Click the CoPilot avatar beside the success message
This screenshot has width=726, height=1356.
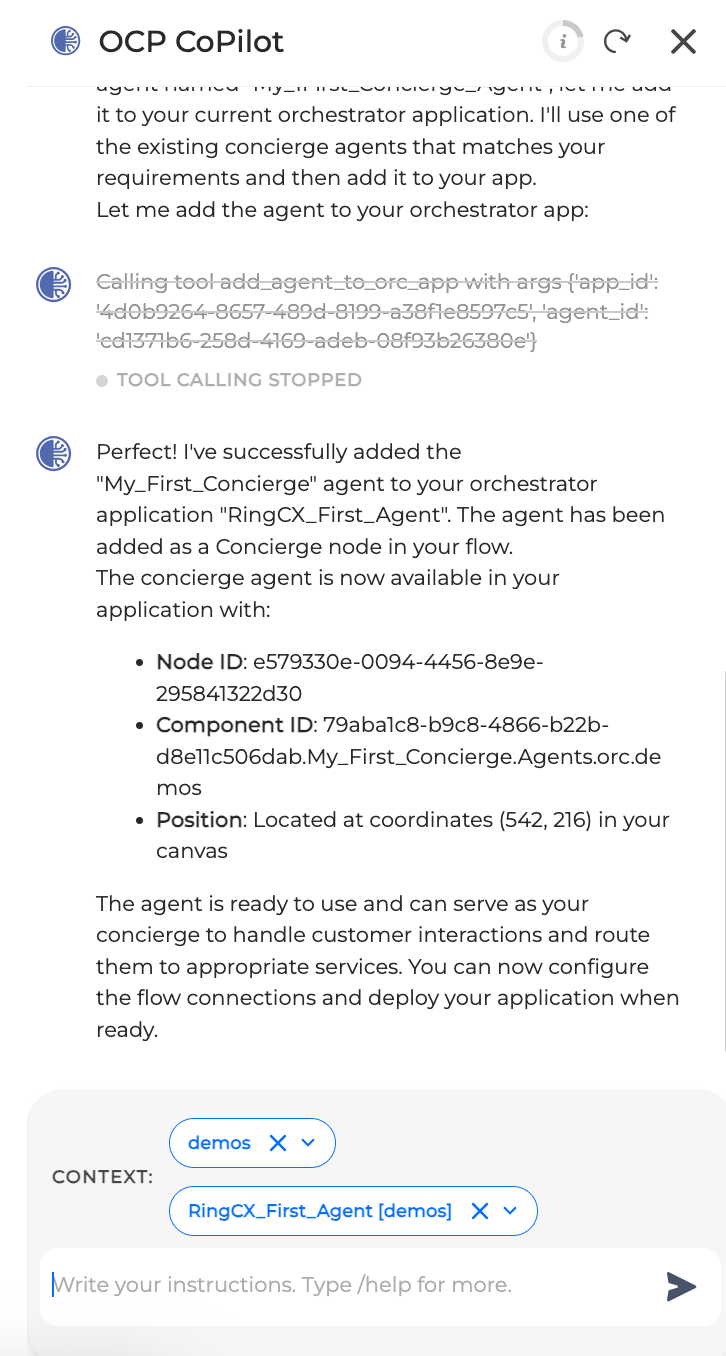(53, 454)
